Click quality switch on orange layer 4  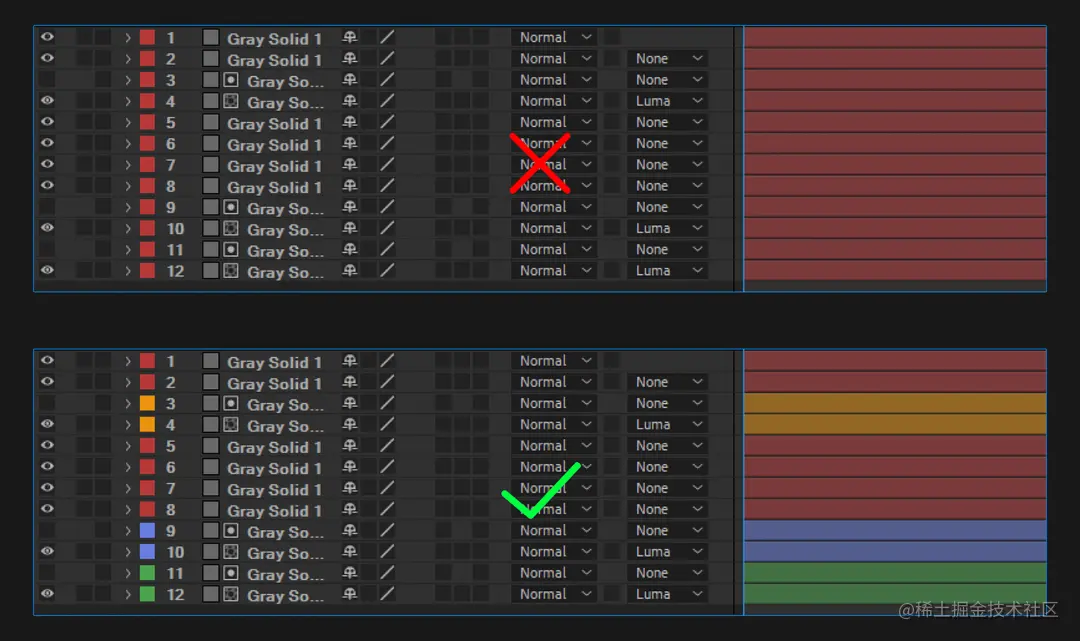pyautogui.click(x=388, y=425)
